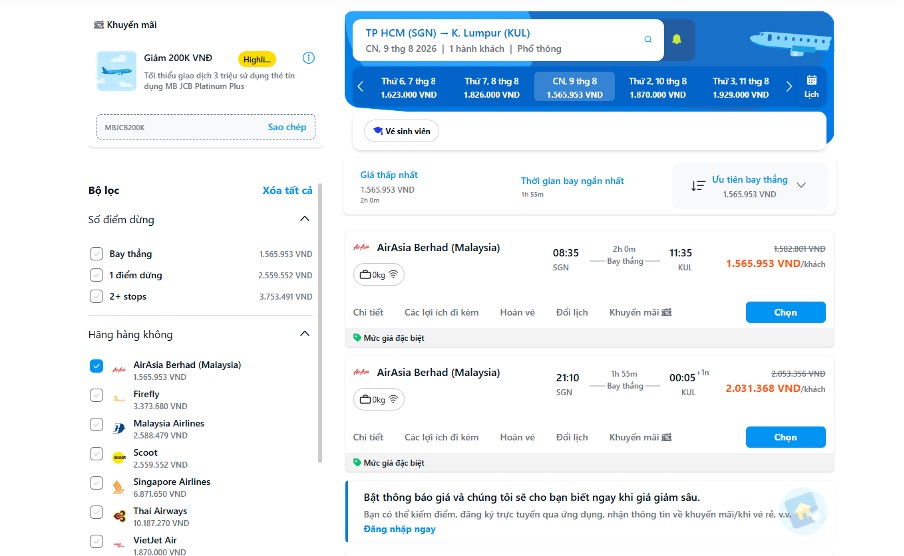Screen dimensions: 904x556
Task: Click the 0kg baggage wifi badge on 08:35 flight
Action: tap(379, 275)
